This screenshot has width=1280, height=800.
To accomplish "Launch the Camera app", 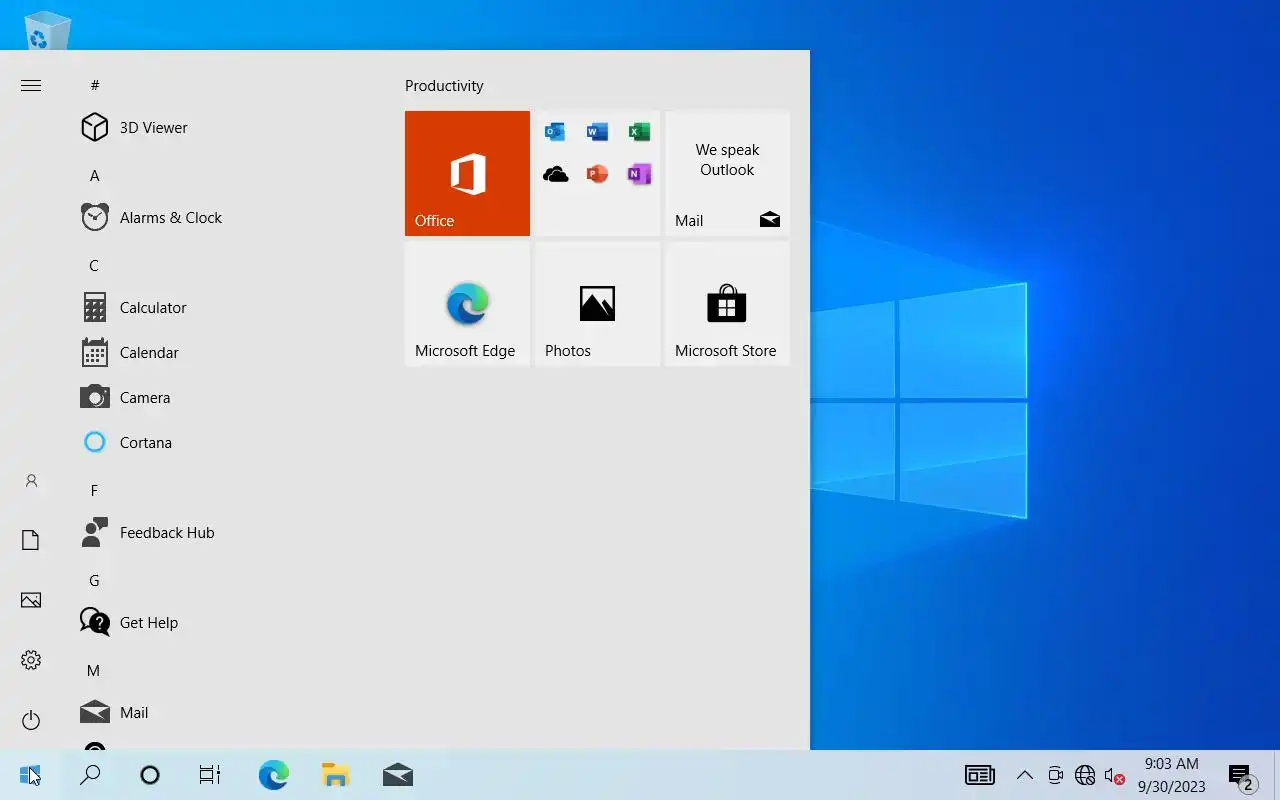I will click(225, 397).
